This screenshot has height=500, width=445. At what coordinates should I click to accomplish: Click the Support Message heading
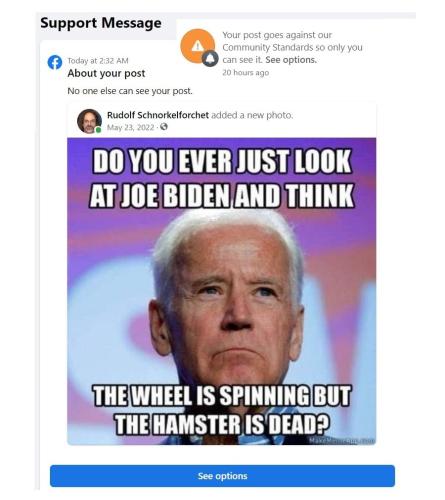(101, 23)
